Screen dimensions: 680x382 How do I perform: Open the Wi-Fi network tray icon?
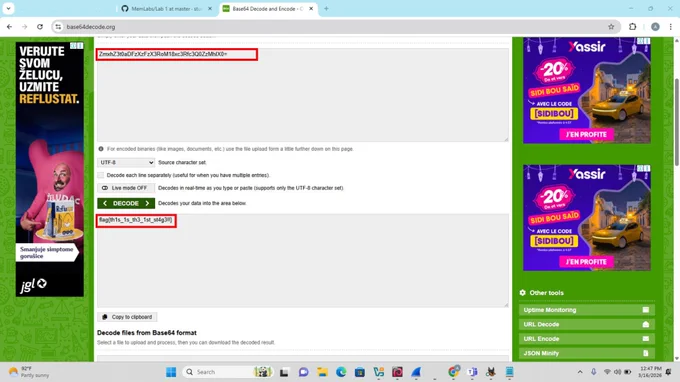(x=607, y=372)
